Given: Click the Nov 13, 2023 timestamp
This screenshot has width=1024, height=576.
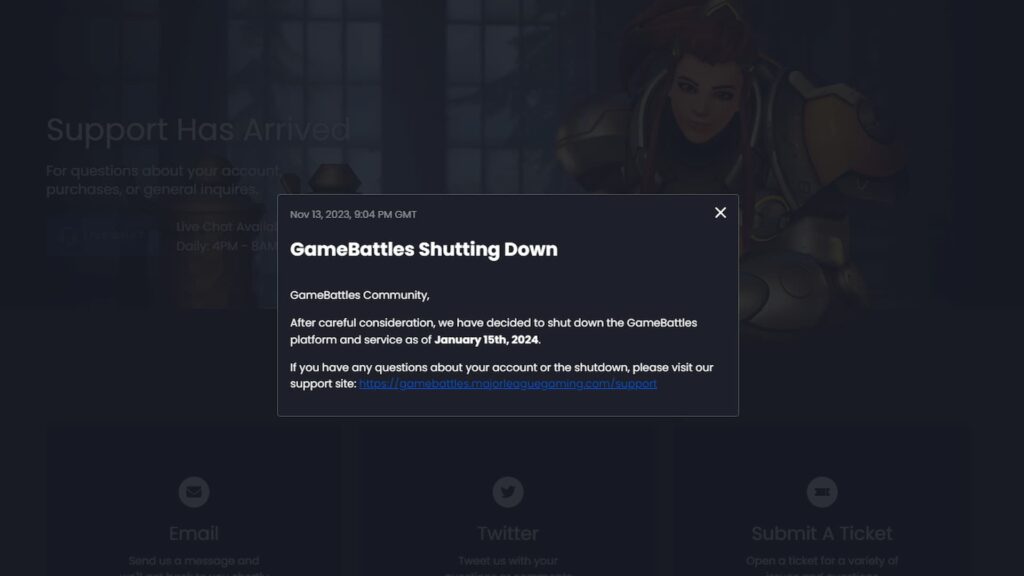Looking at the screenshot, I should coord(352,214).
